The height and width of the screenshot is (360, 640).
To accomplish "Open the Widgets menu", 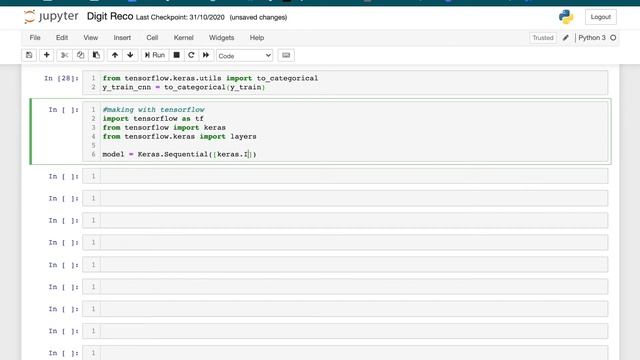I will [222, 38].
